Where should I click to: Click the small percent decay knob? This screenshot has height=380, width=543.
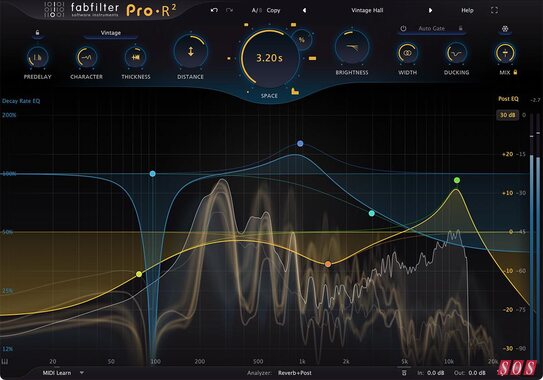tap(302, 40)
